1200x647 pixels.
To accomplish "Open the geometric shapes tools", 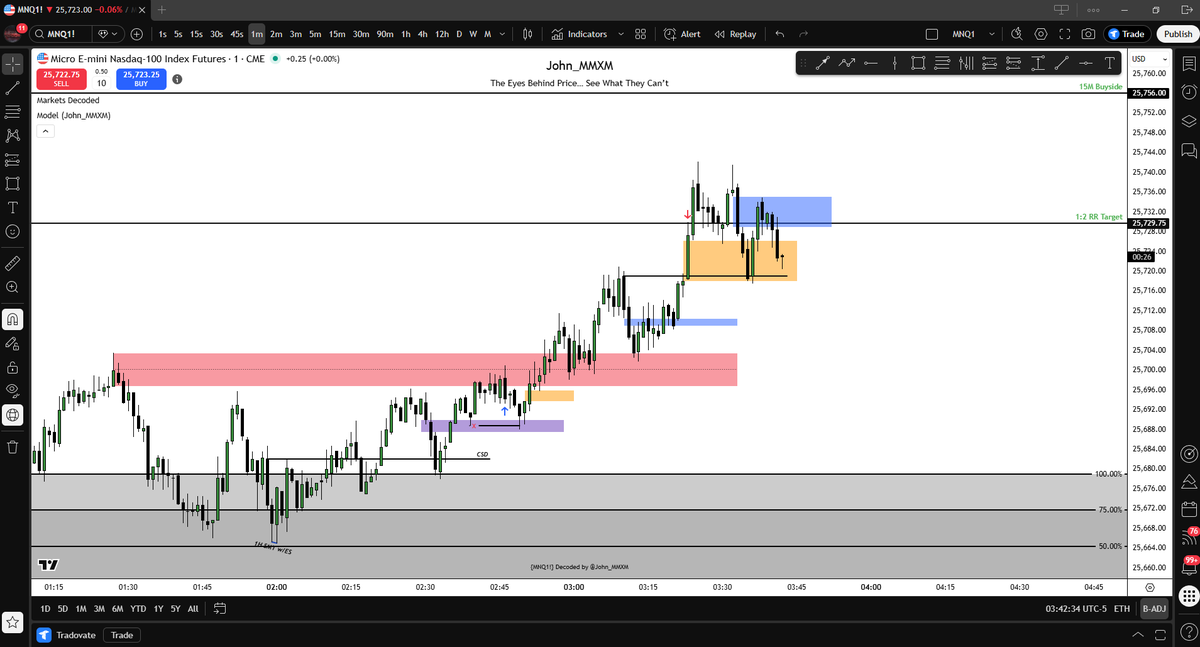I will (13, 183).
